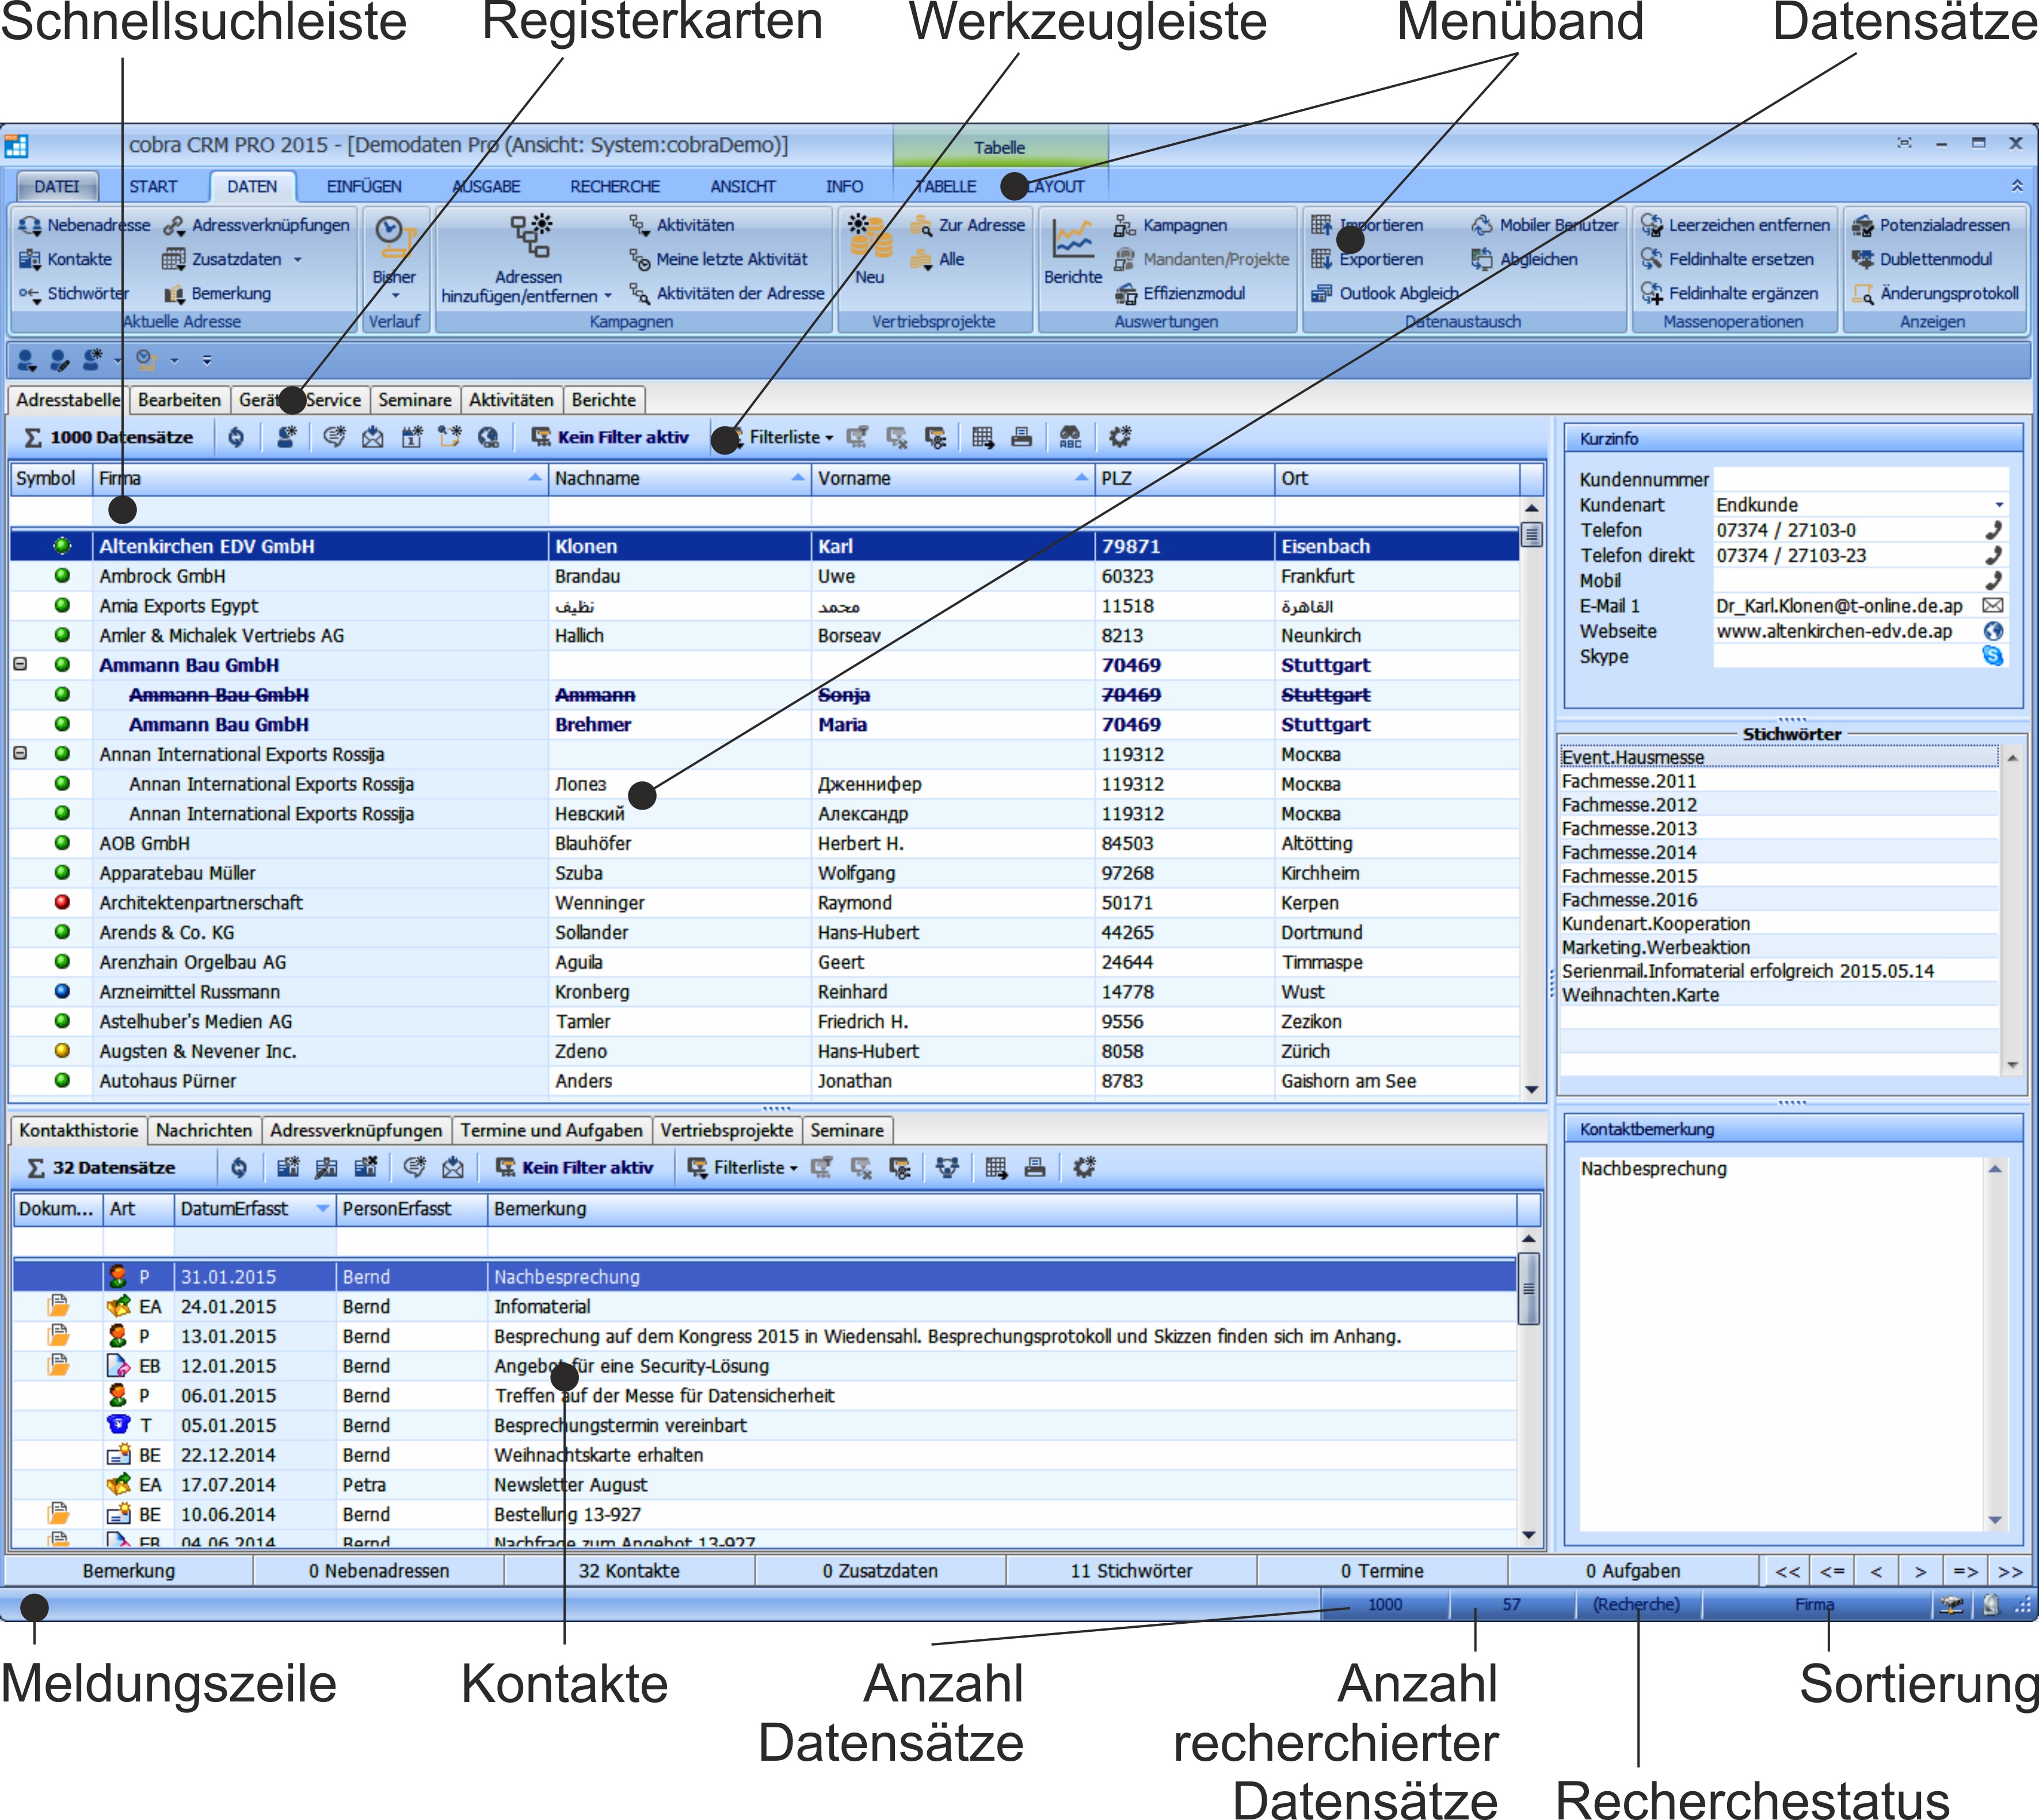Toggle Kein Filter aktiv in the contact history toolbar
2039x1820 pixels.
pyautogui.click(x=574, y=1167)
